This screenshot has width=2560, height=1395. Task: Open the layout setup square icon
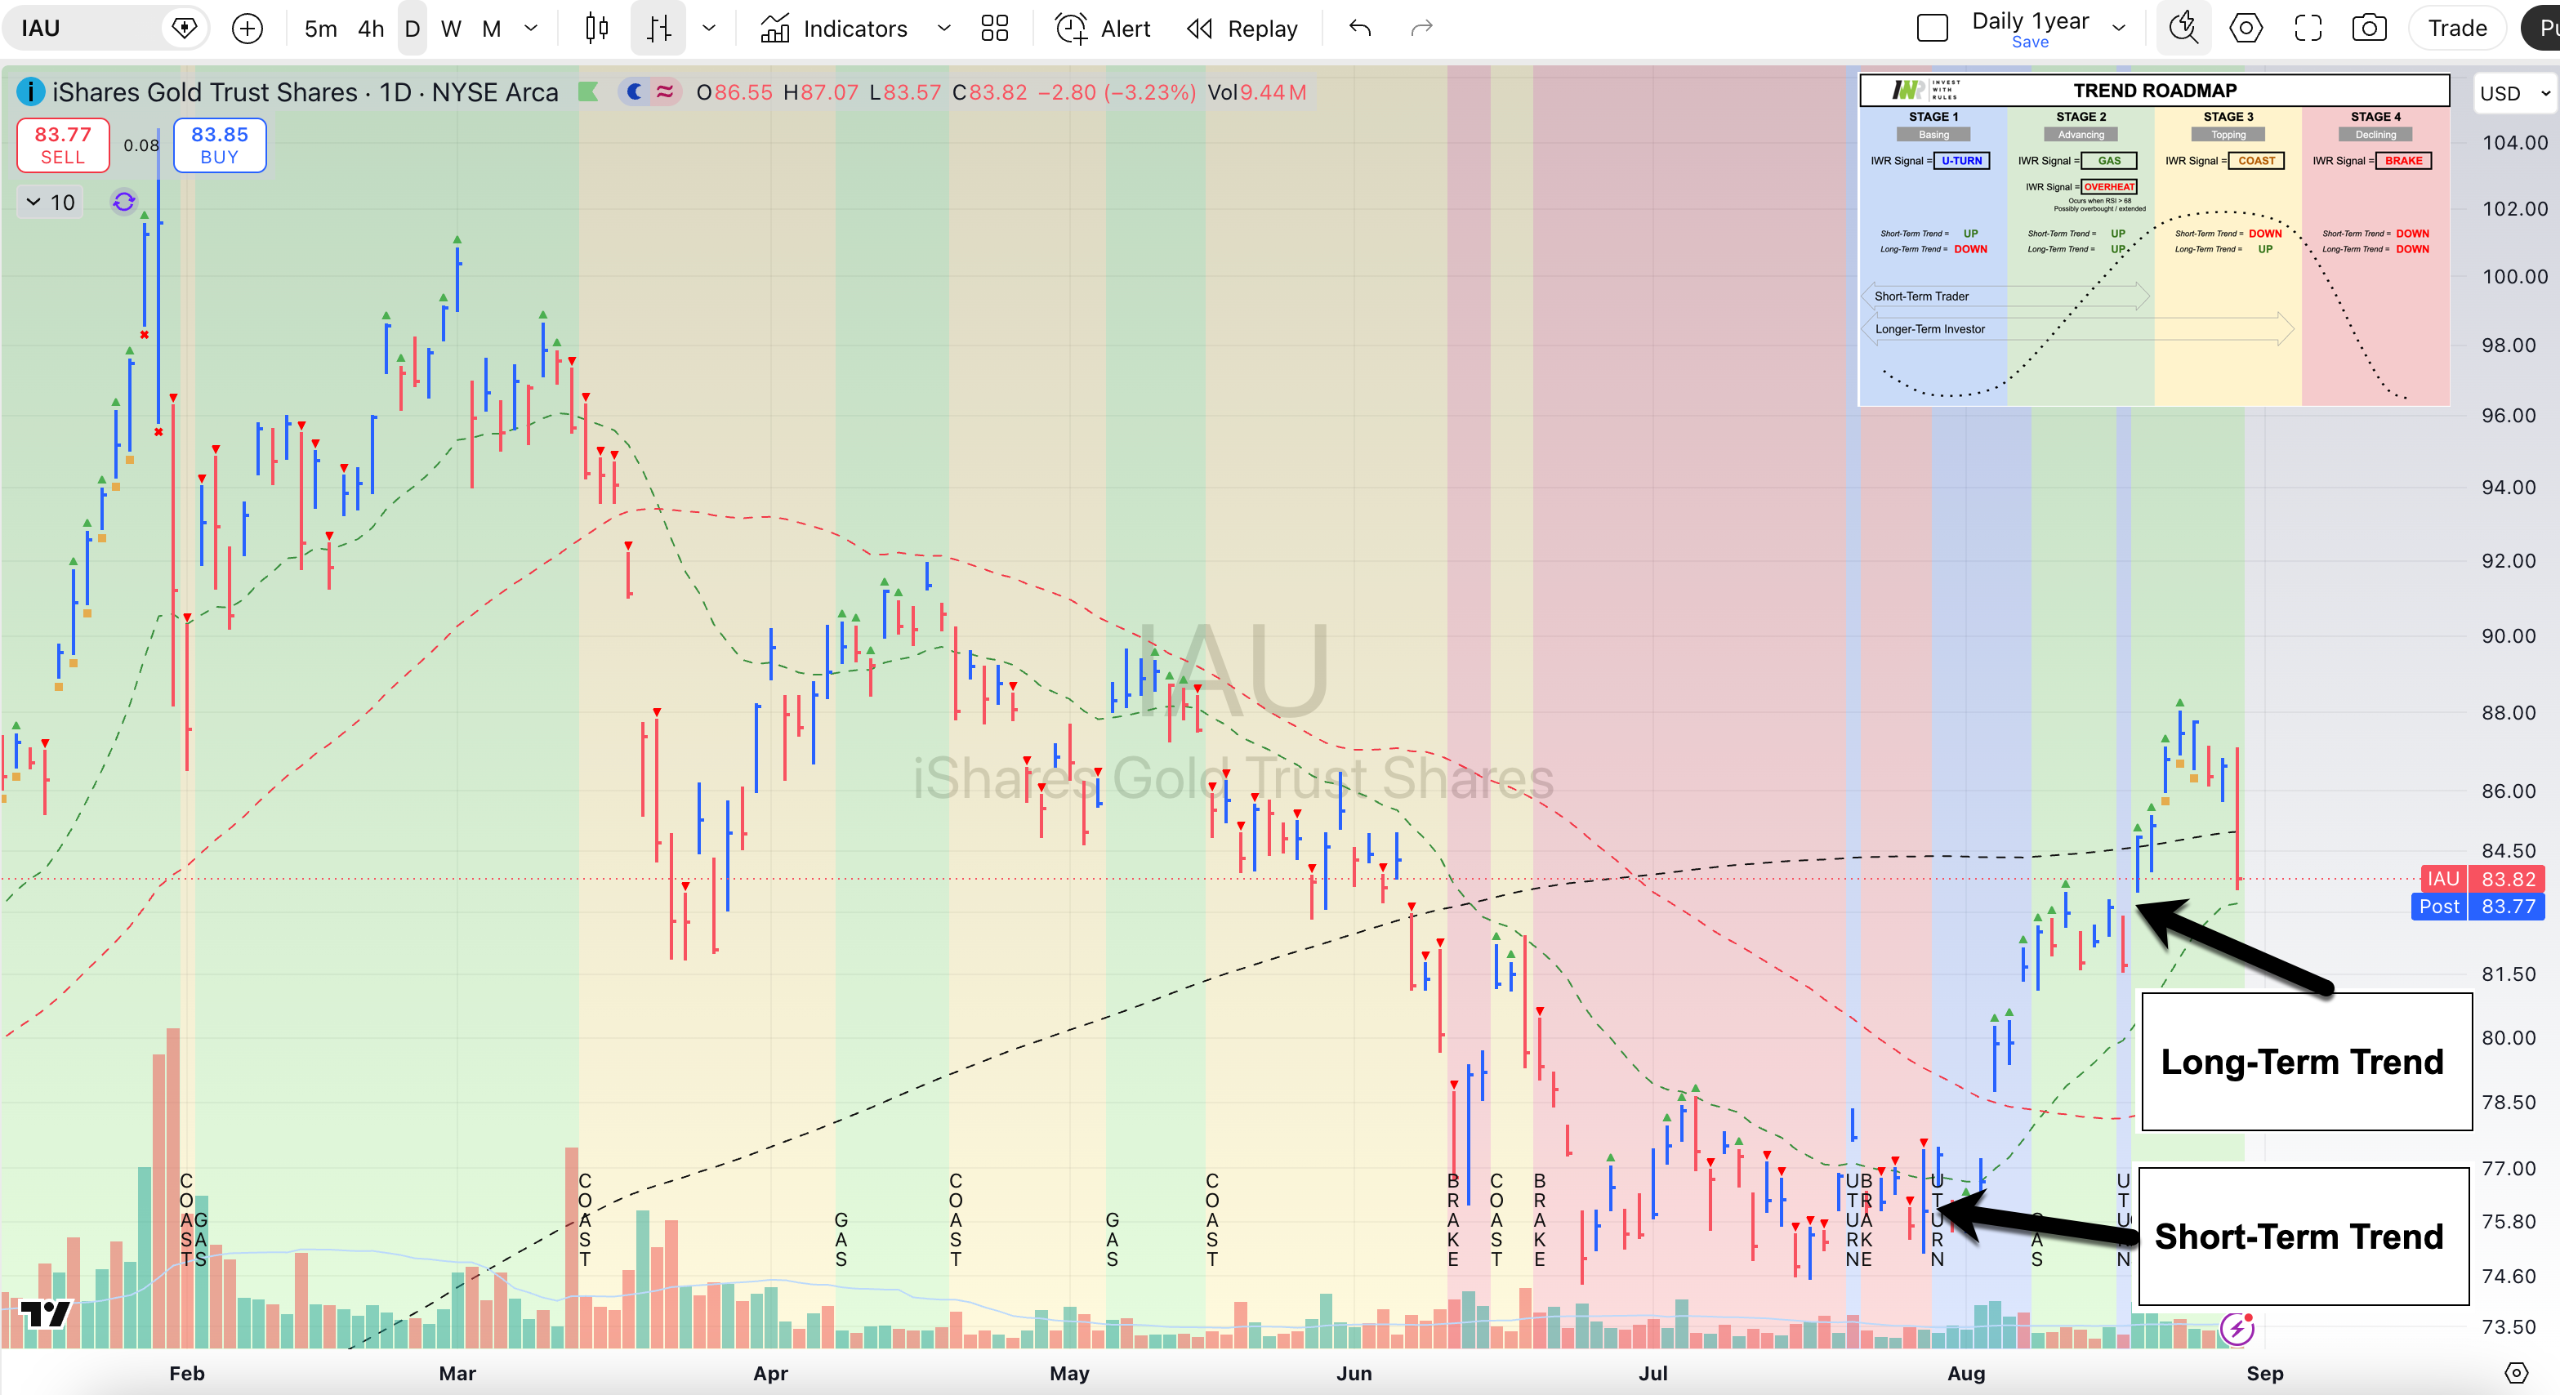[x=1932, y=28]
